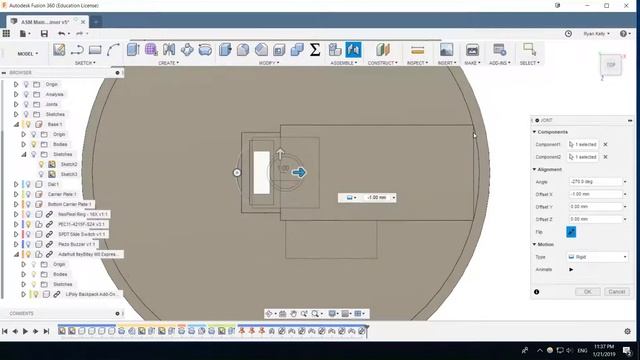Click Cancel in the Joint dialog
Image resolution: width=640 pixels, height=360 pixels.
(616, 292)
